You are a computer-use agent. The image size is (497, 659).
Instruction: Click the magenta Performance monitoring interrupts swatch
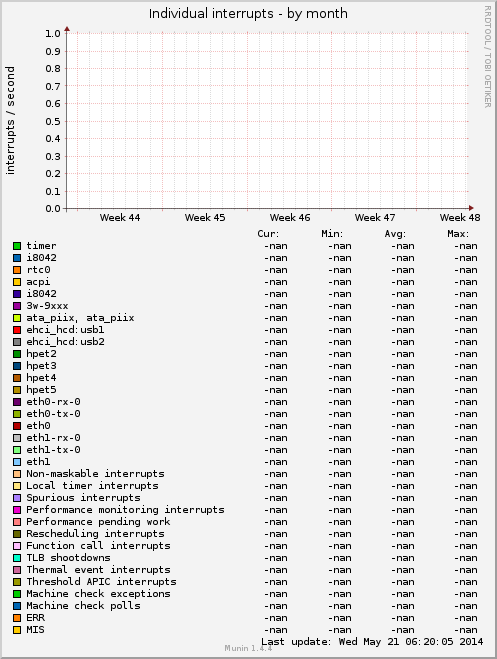pos(17,510)
